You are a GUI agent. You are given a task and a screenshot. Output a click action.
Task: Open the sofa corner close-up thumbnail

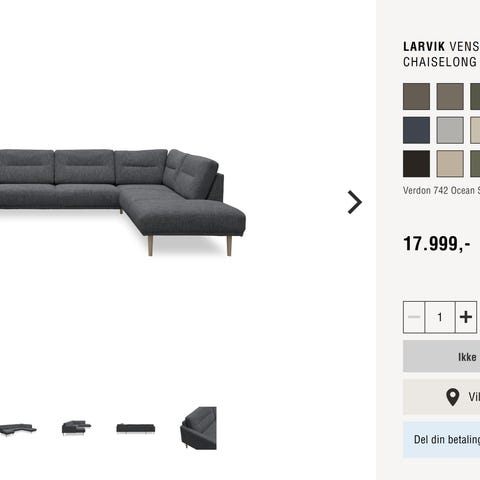pos(199,428)
